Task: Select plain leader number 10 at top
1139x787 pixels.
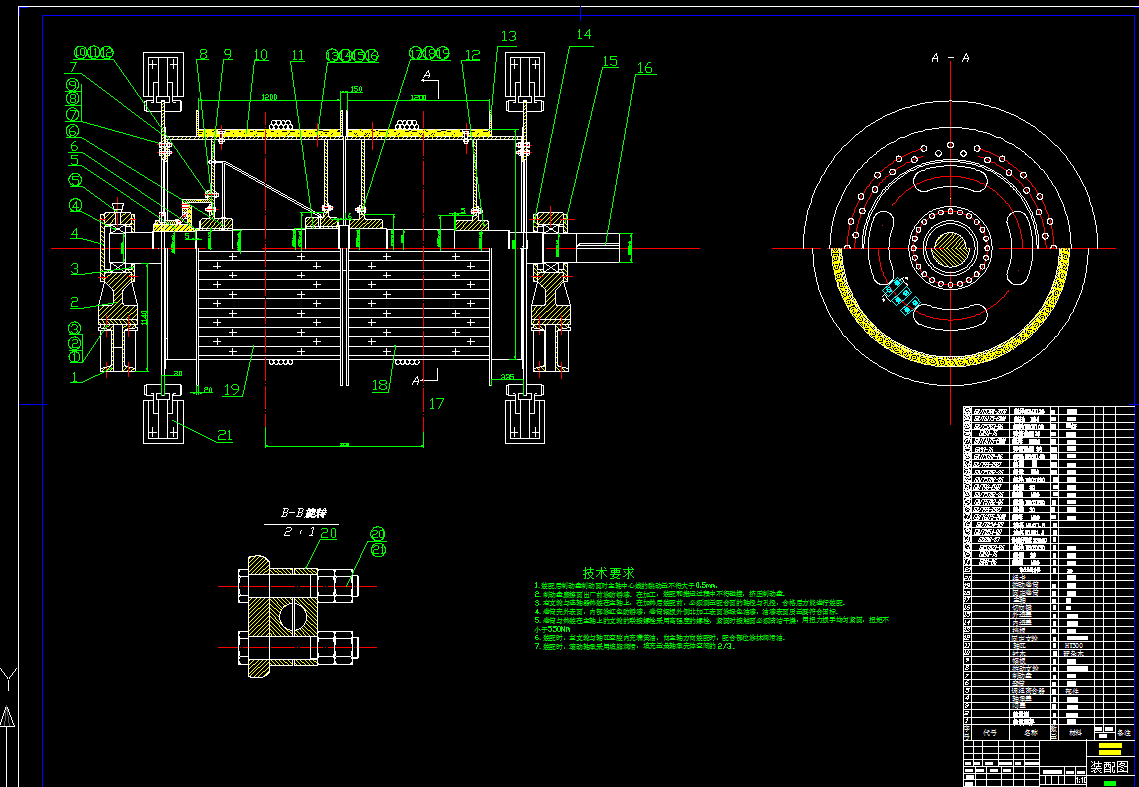Action: (x=261, y=55)
